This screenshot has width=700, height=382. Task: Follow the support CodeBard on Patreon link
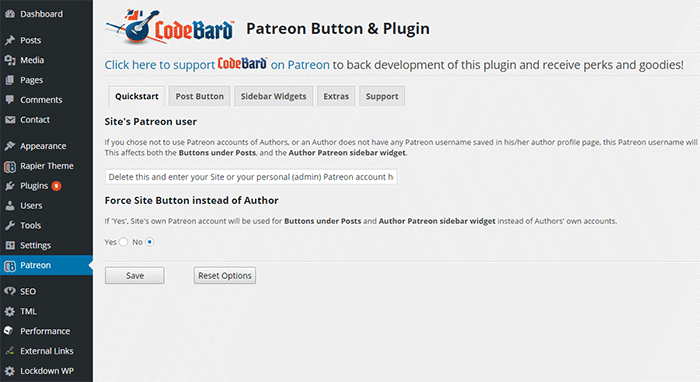pyautogui.click(x=217, y=64)
